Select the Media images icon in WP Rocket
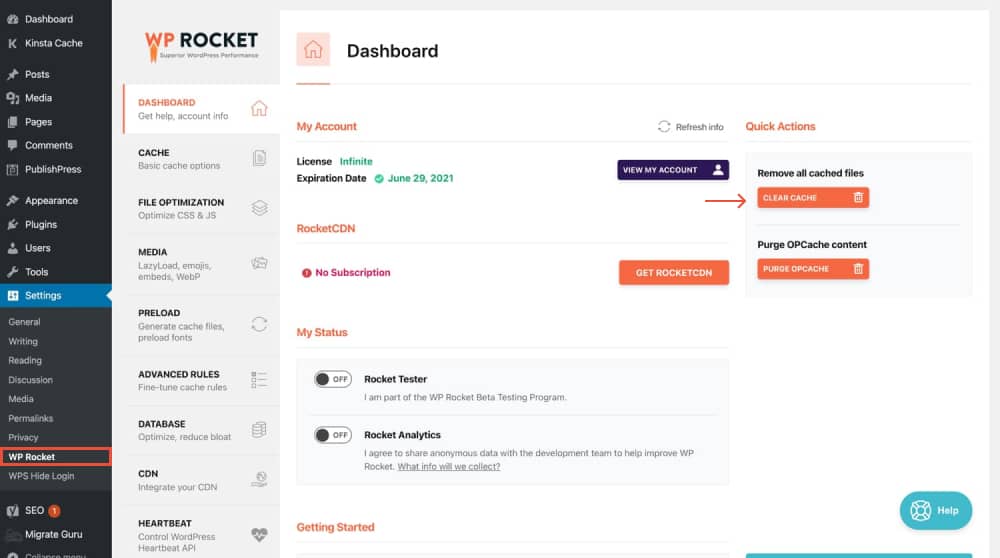 point(259,263)
